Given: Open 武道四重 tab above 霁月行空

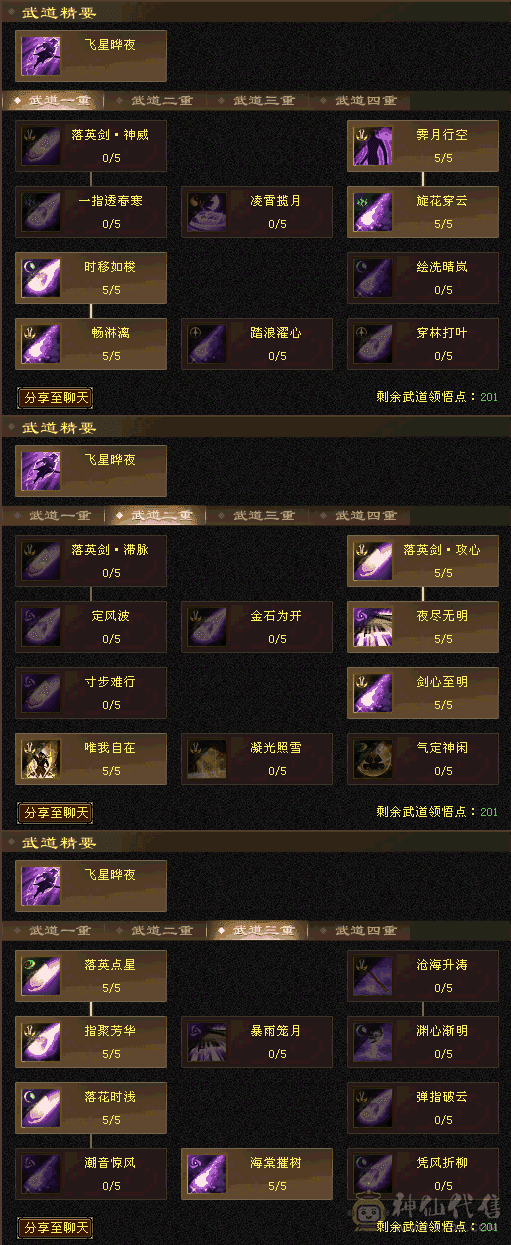Looking at the screenshot, I should click(x=364, y=101).
